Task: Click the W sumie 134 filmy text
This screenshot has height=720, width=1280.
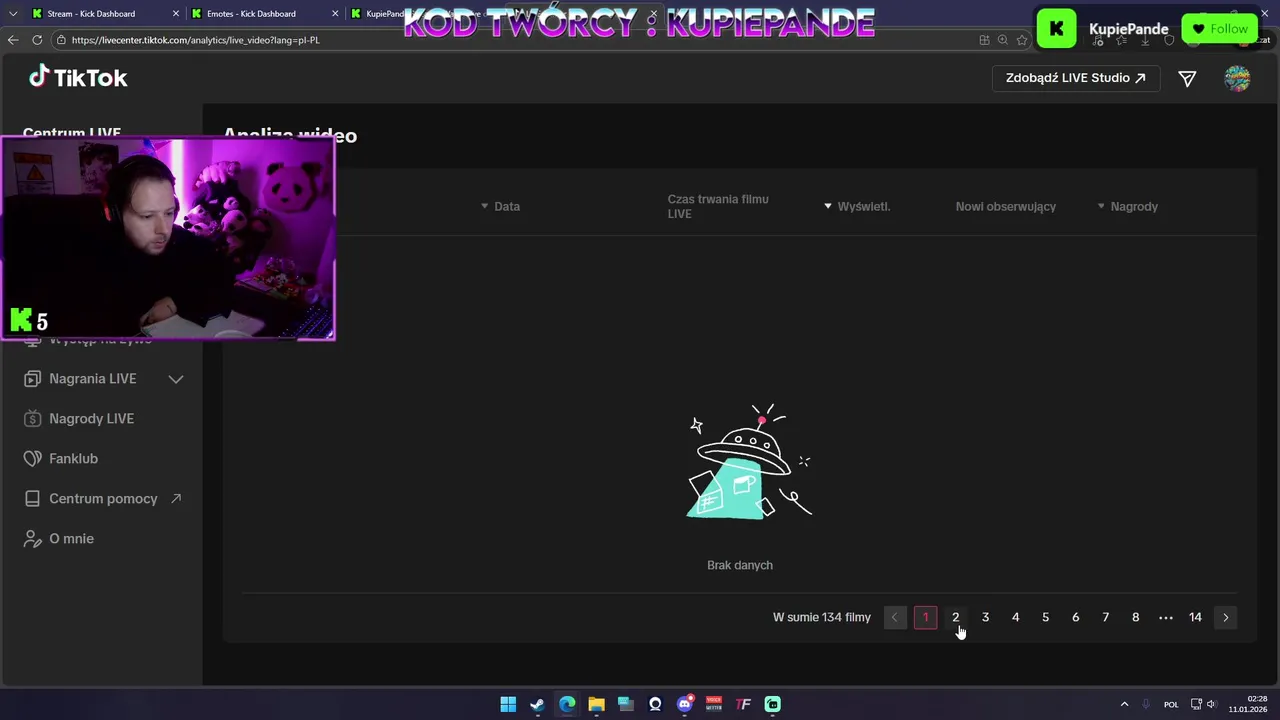Action: point(822,617)
